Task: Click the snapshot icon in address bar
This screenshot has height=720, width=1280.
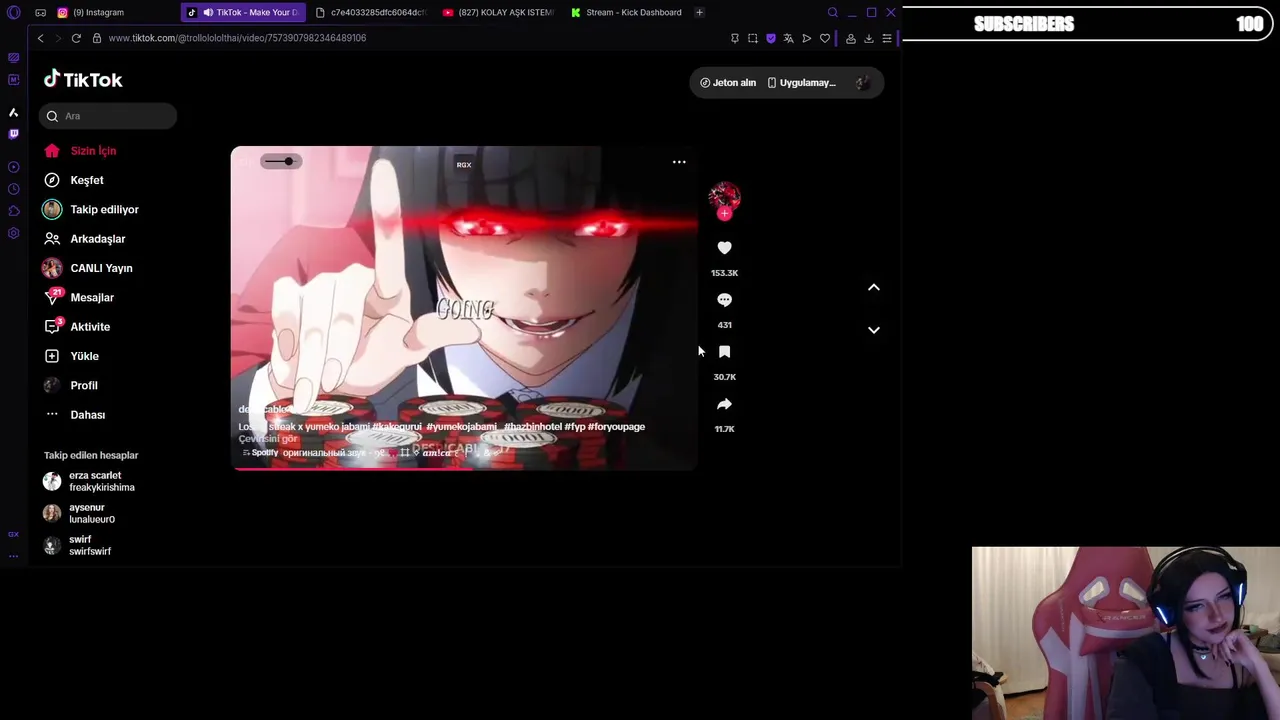Action: click(x=753, y=38)
